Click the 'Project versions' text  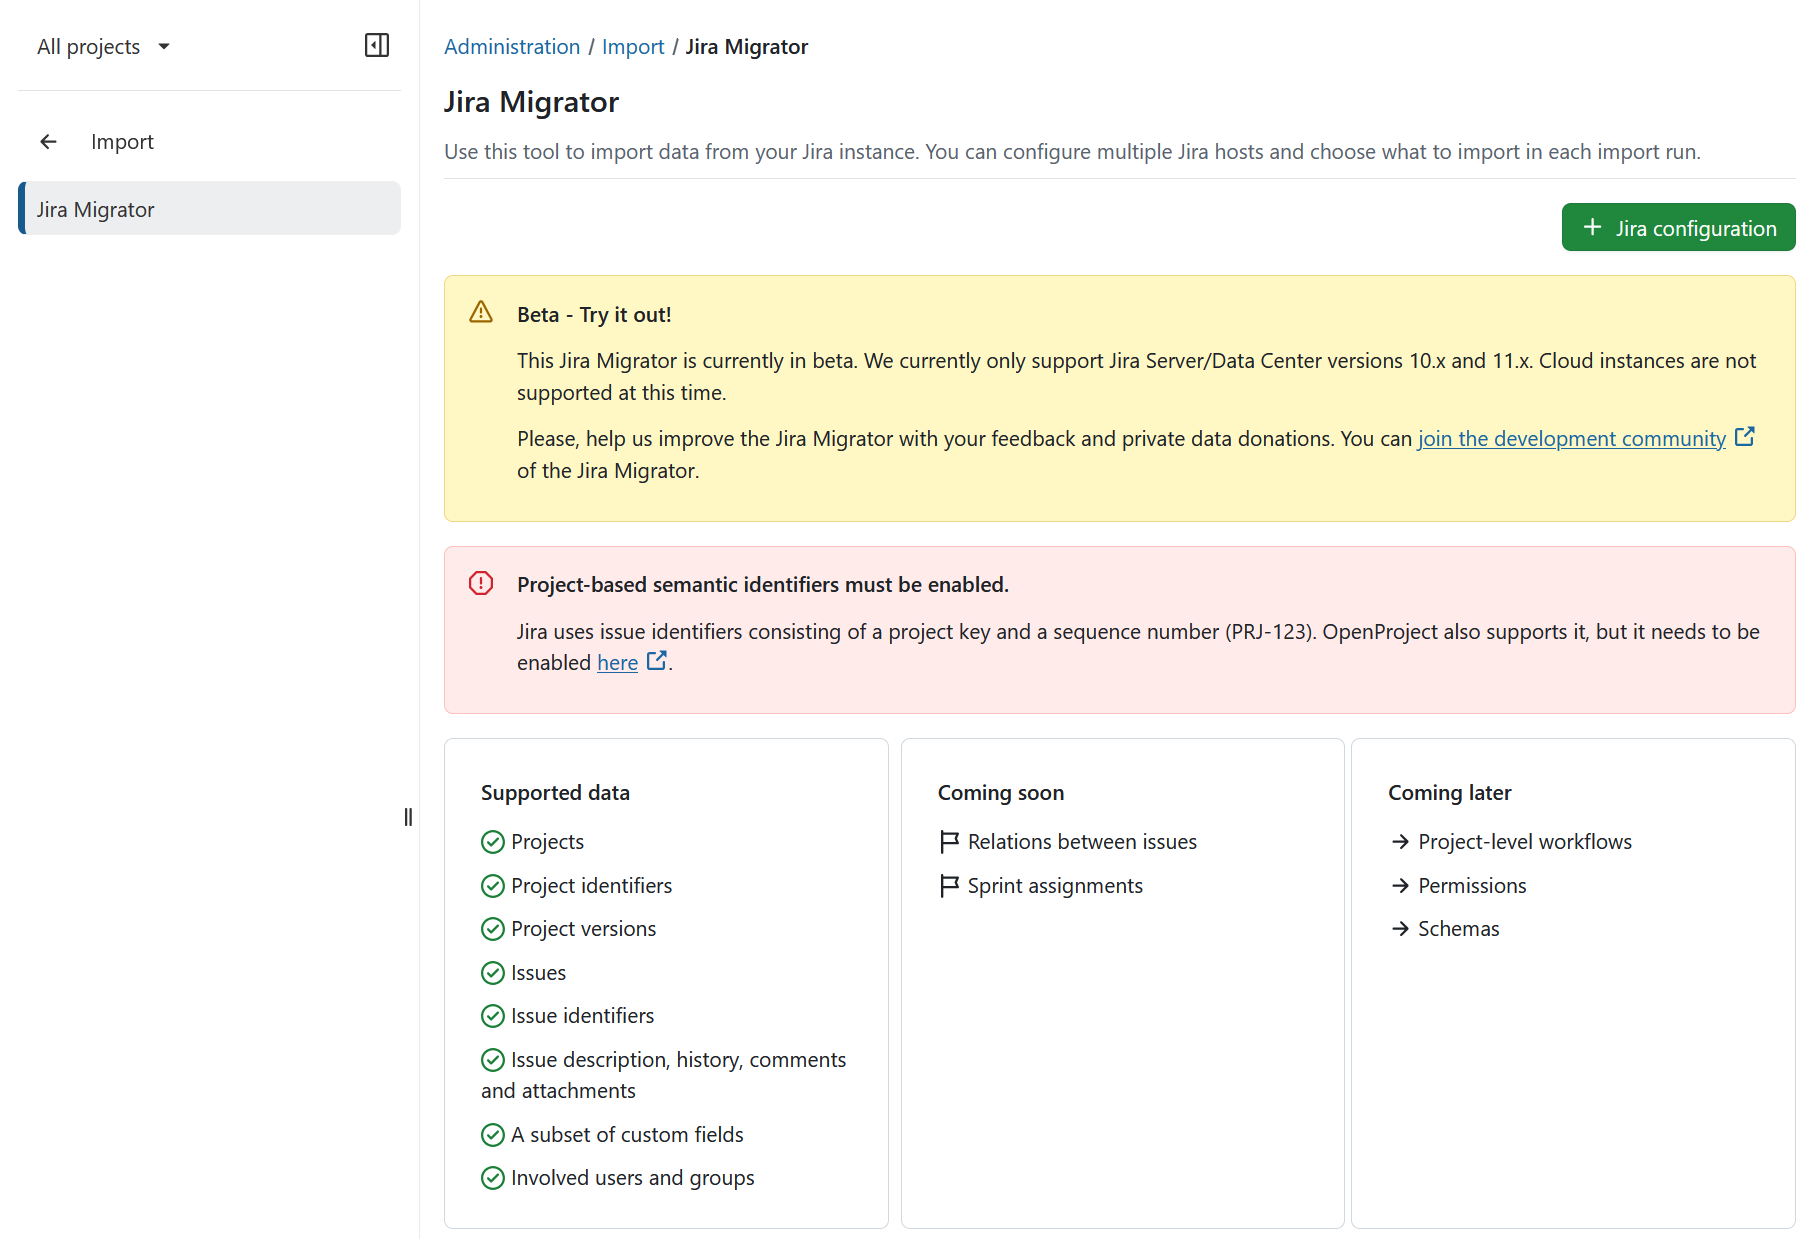coord(584,929)
